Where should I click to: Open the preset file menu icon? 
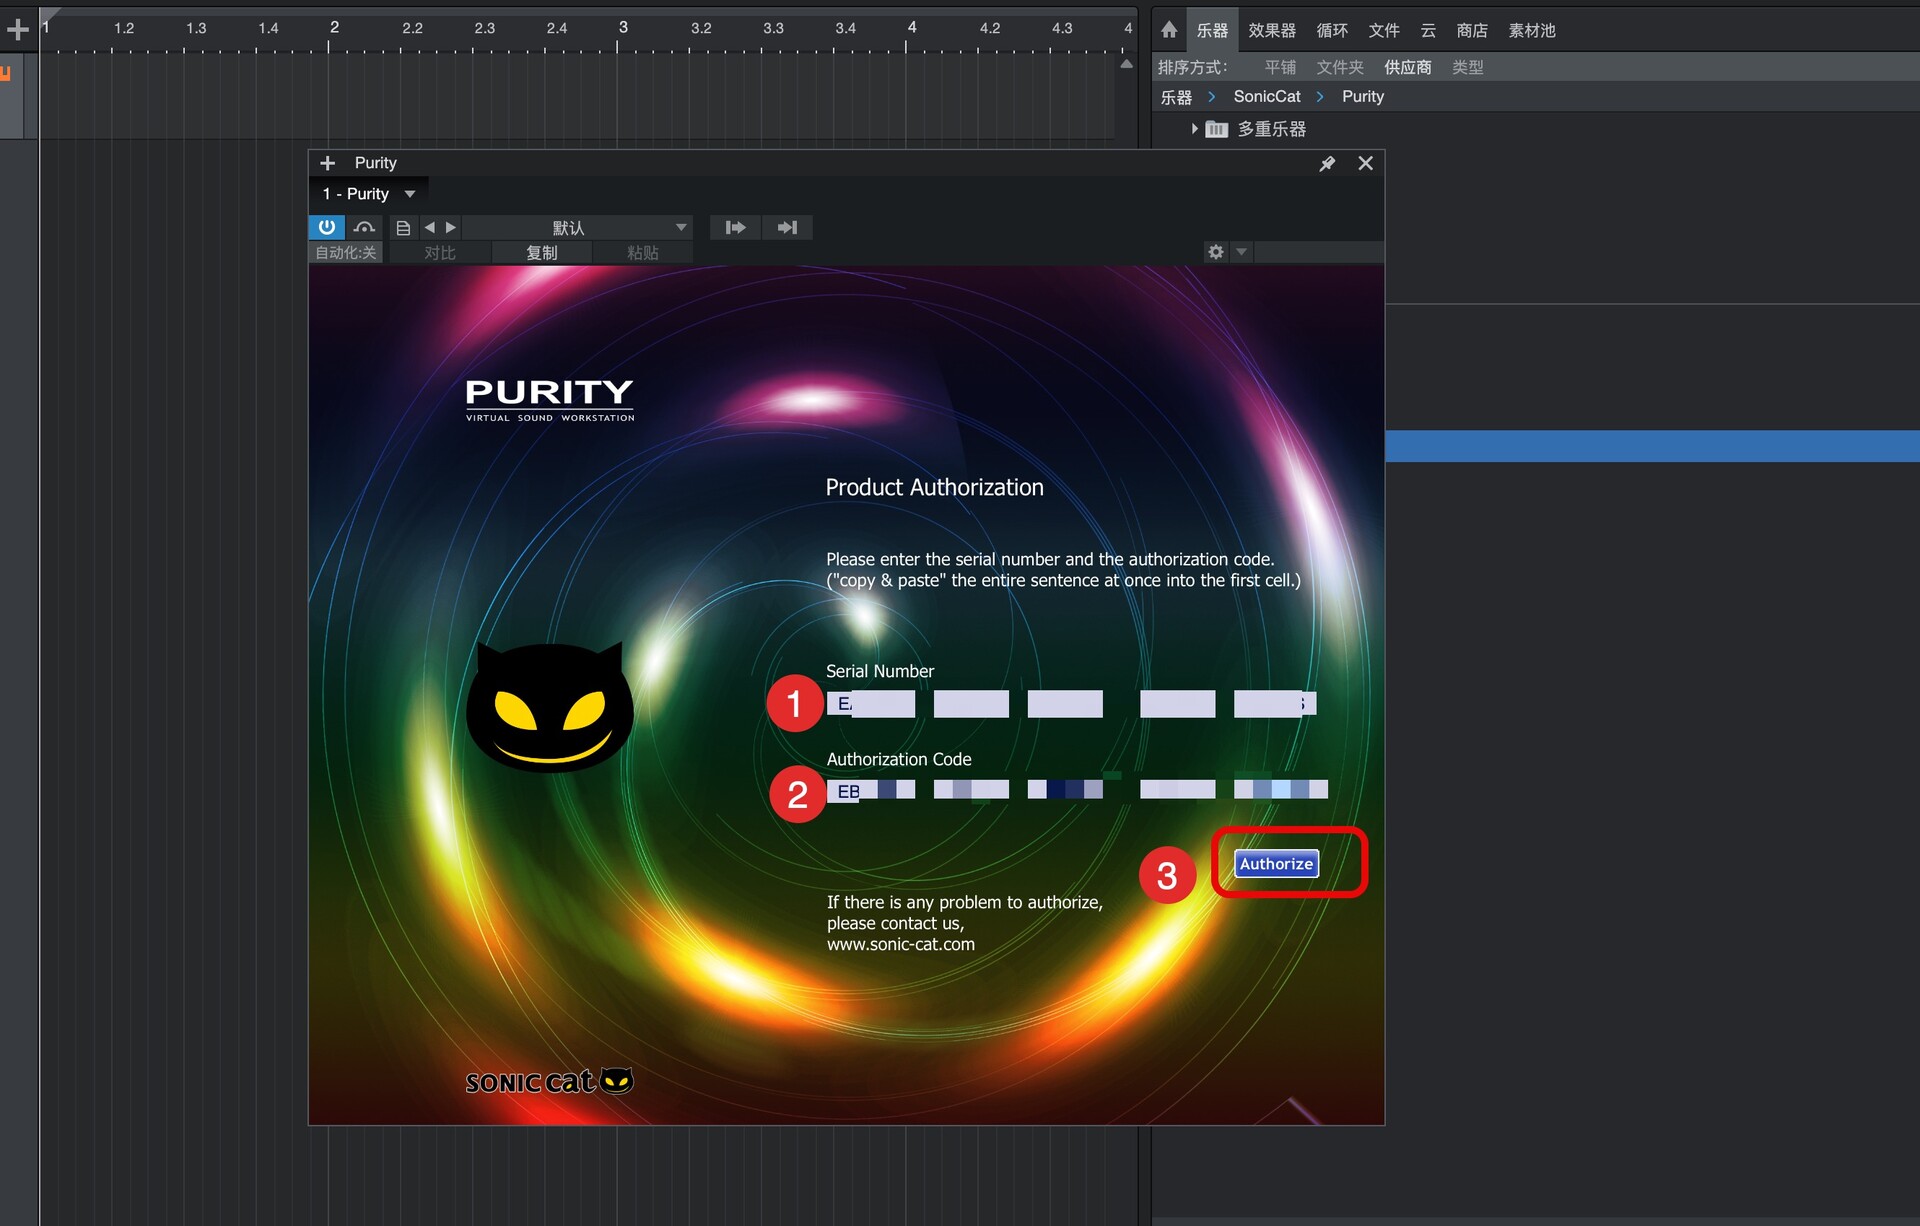[403, 228]
